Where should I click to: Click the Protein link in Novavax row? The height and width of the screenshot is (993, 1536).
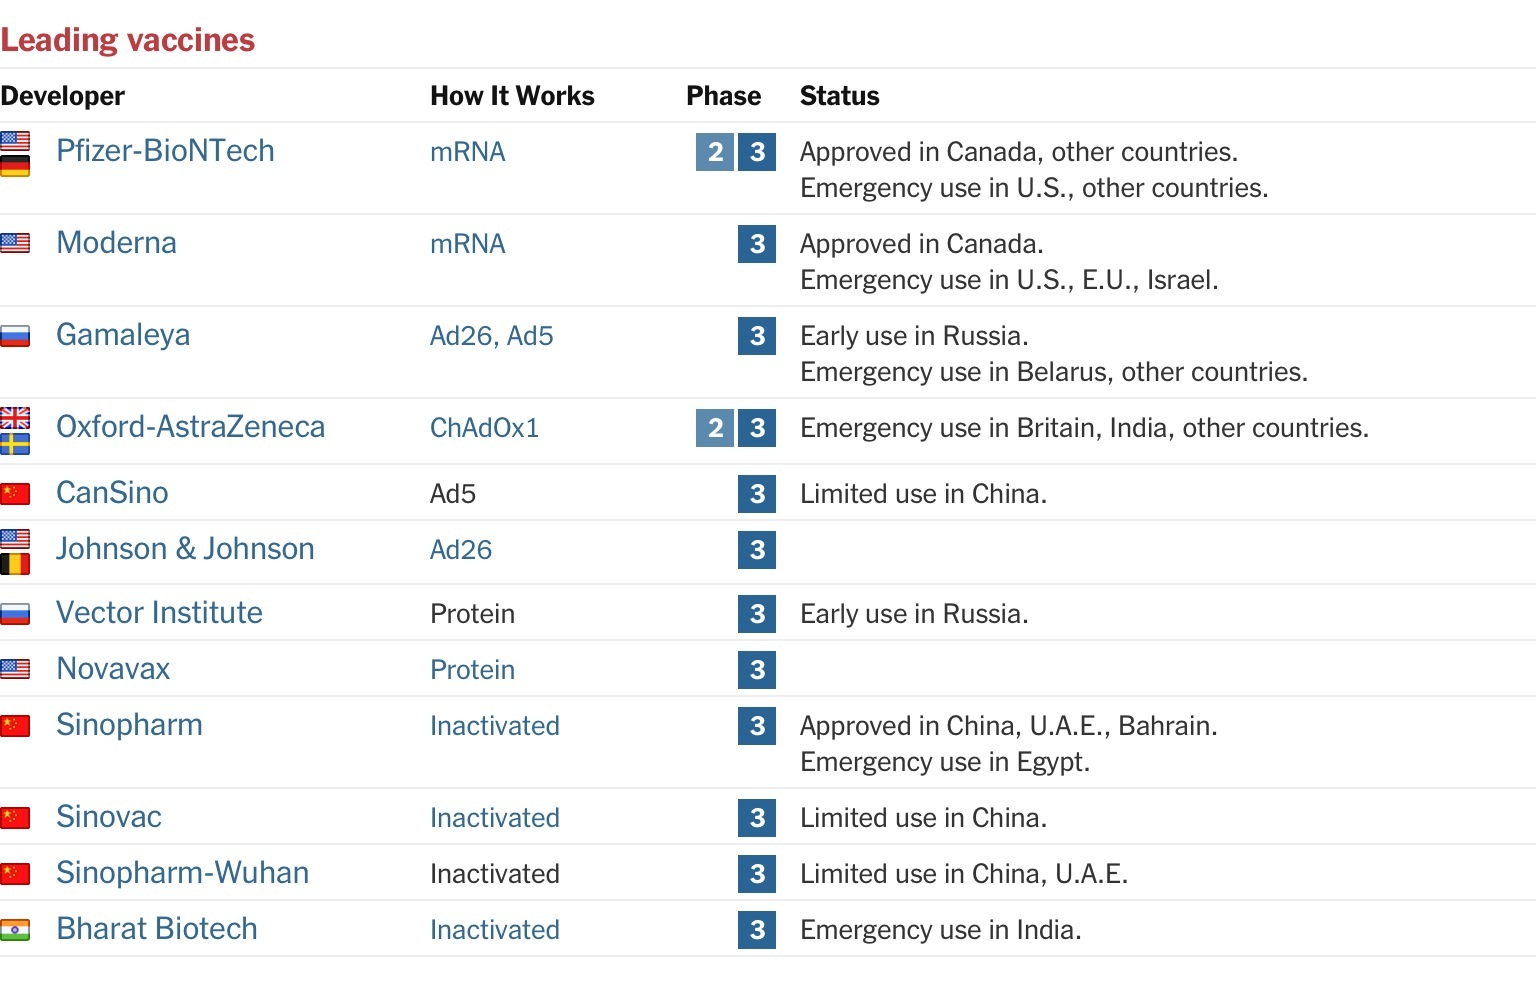(x=472, y=670)
